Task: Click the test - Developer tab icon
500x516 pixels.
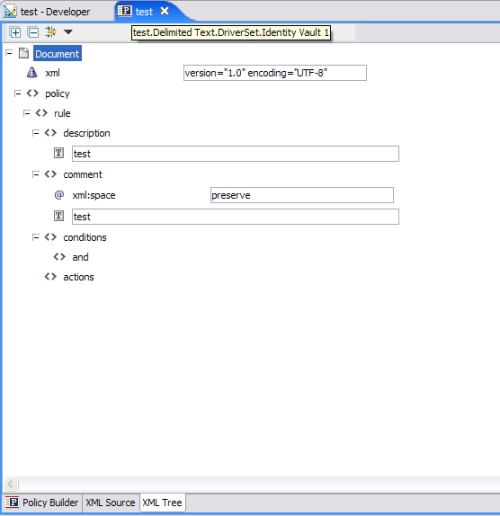Action: coord(10,12)
